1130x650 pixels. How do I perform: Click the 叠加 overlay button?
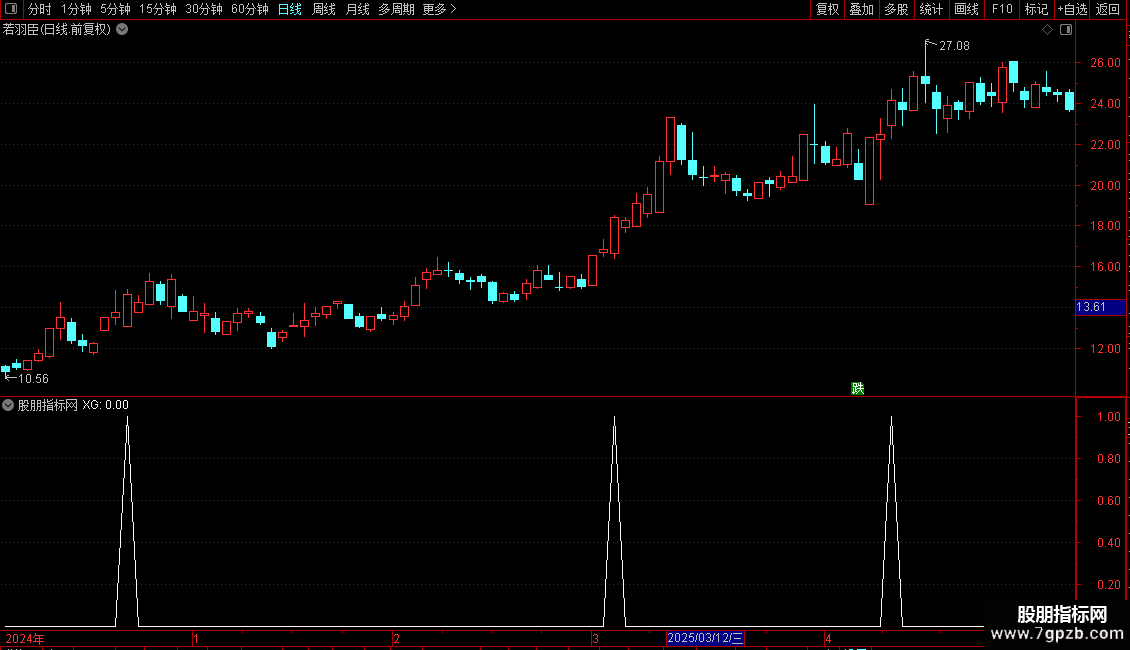861,9
